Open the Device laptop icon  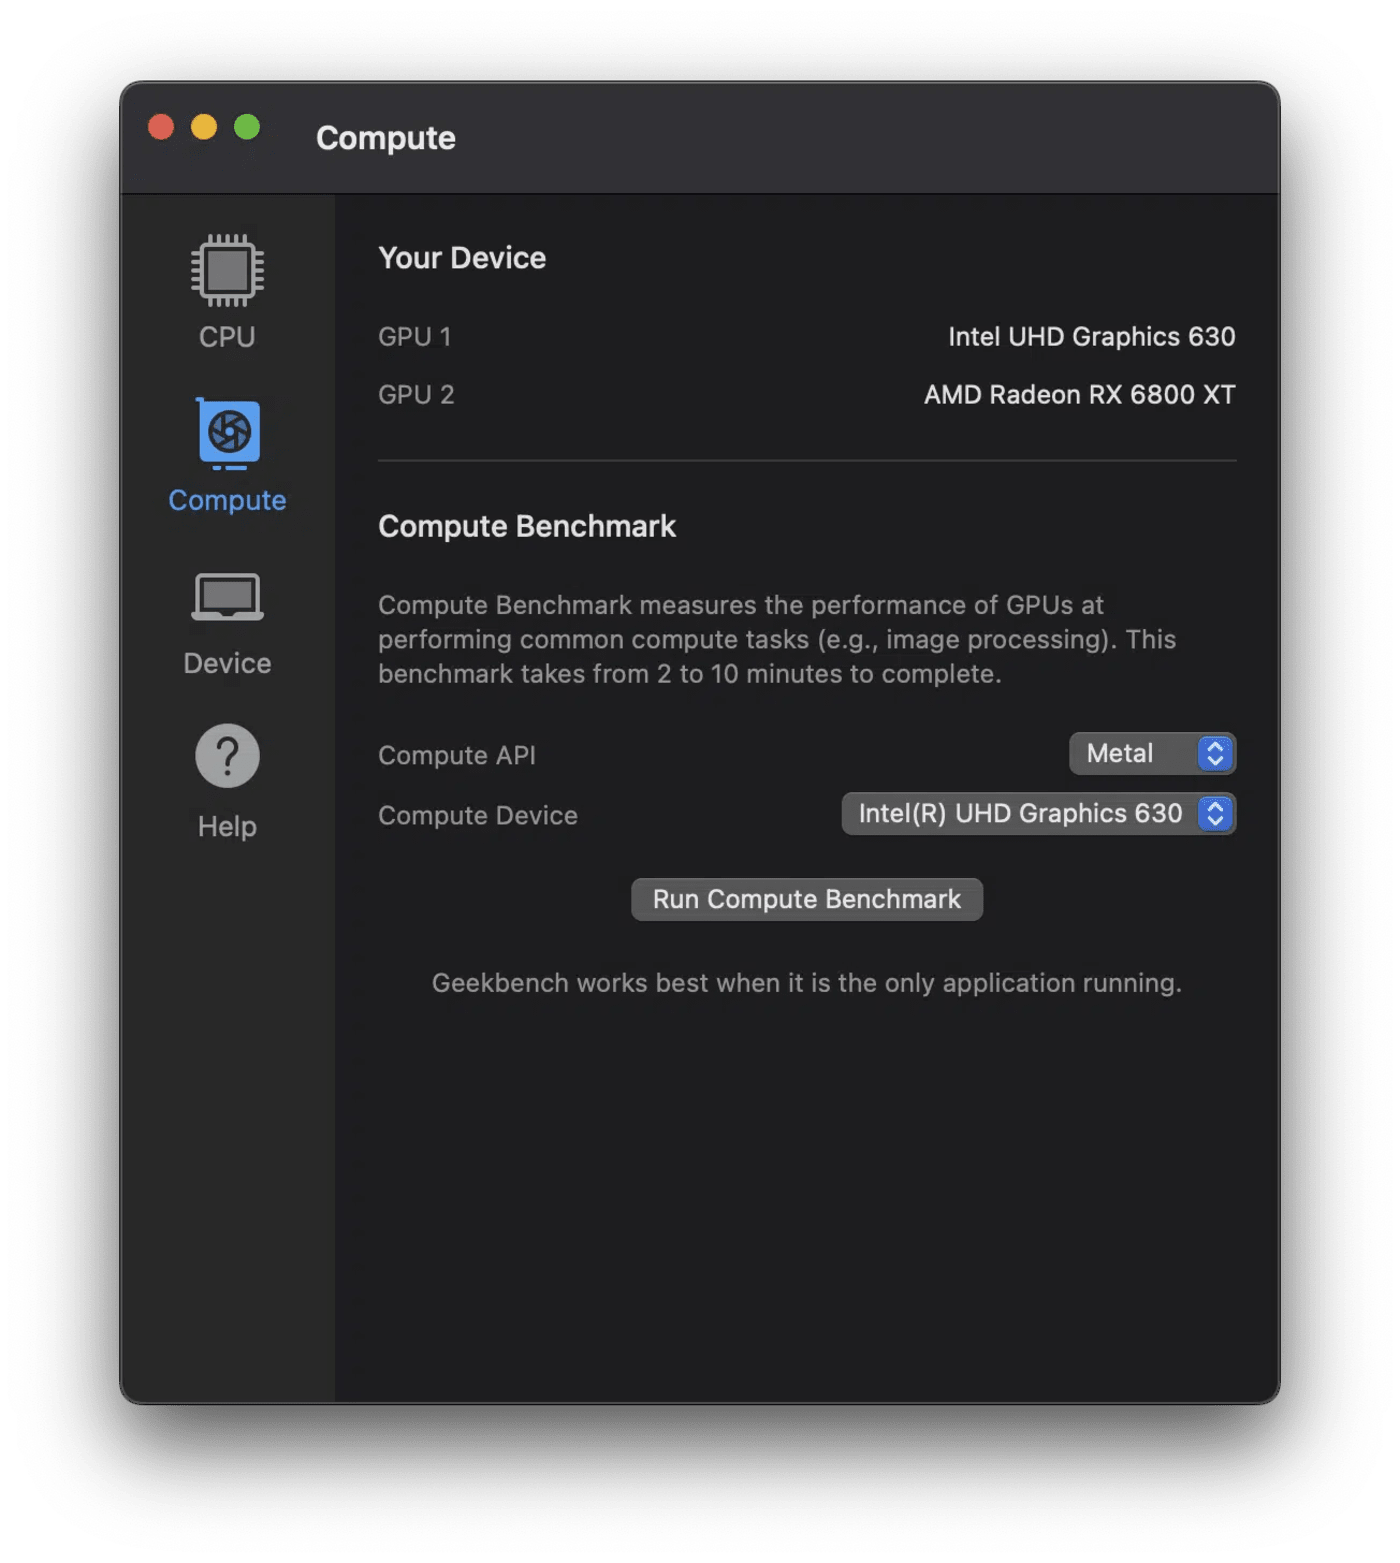(227, 597)
